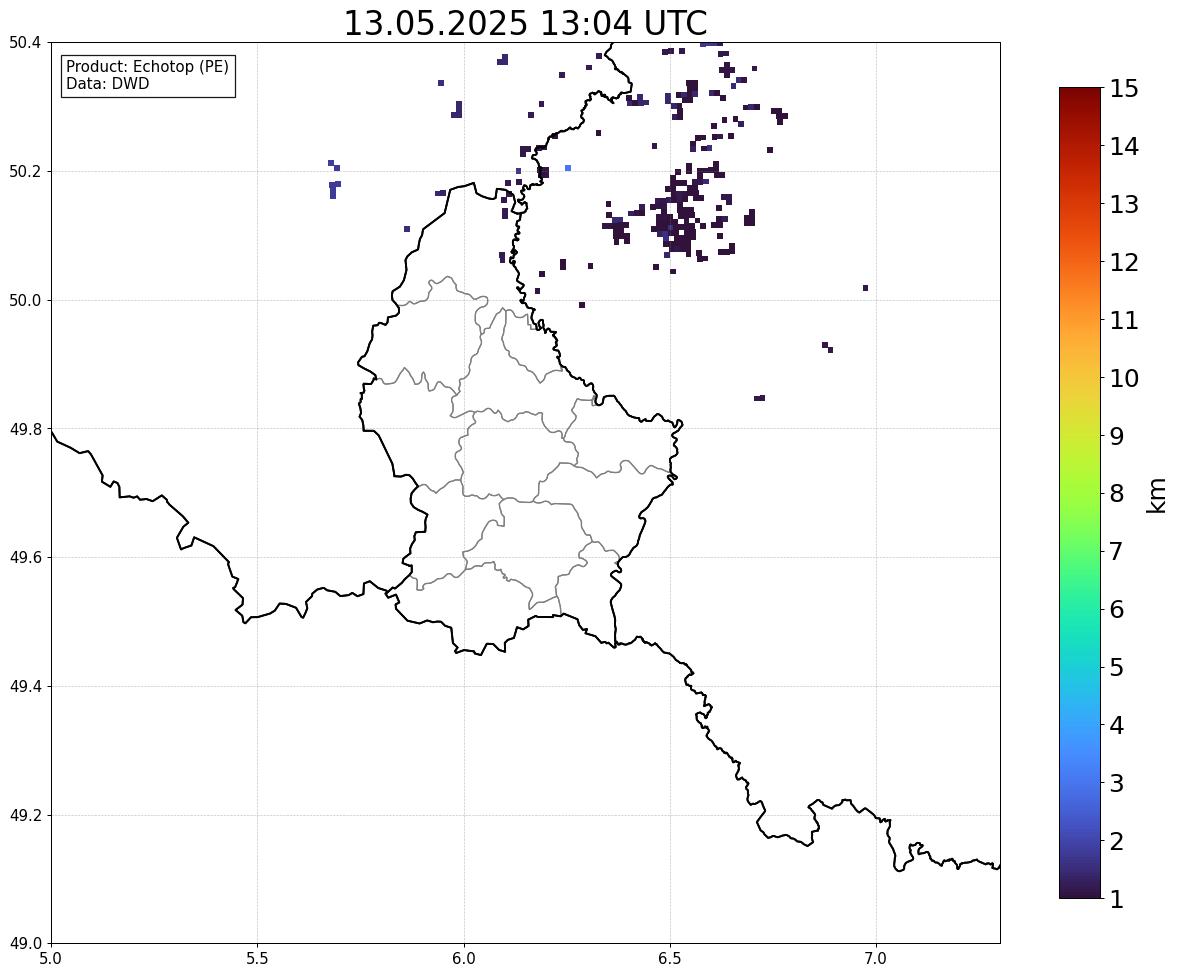Click color bar tick label 15

click(x=1124, y=89)
